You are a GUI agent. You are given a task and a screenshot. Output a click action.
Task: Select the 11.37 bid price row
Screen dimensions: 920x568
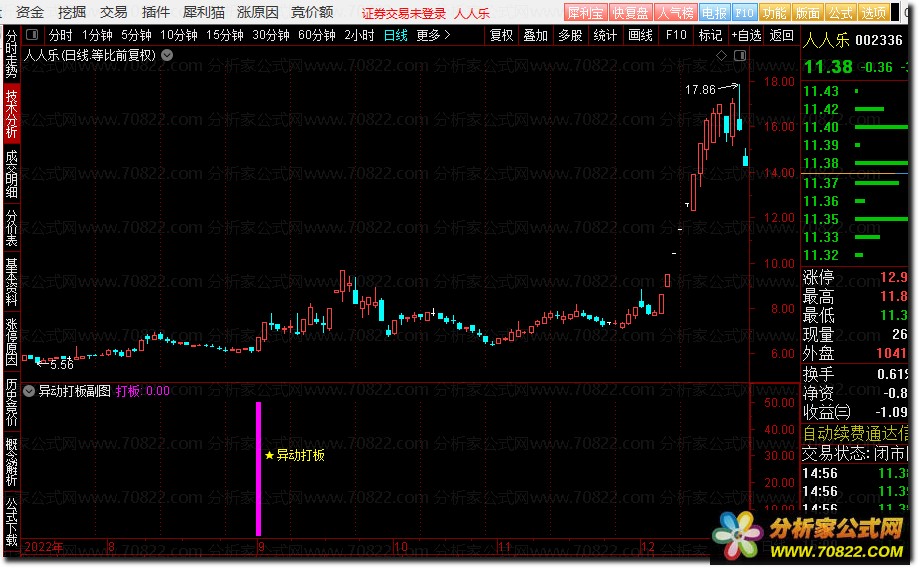854,183
